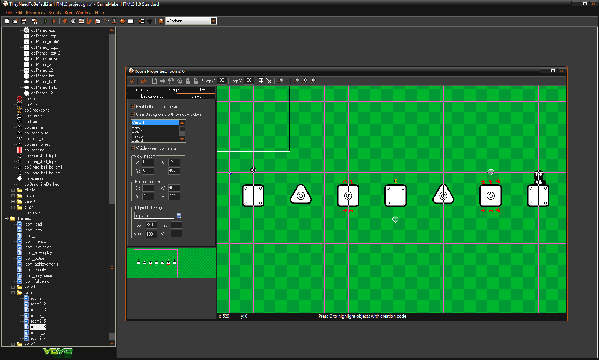
Task: Toggle Visible when room starts checkbox
Action: pos(133,148)
